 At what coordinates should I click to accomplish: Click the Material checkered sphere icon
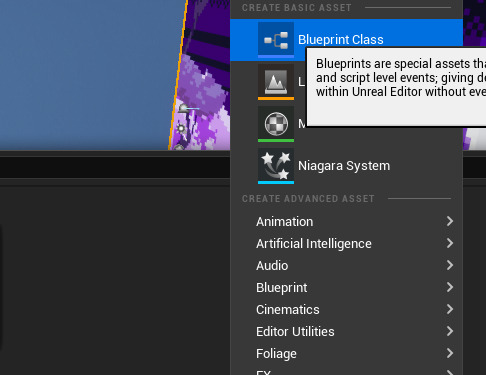point(276,124)
